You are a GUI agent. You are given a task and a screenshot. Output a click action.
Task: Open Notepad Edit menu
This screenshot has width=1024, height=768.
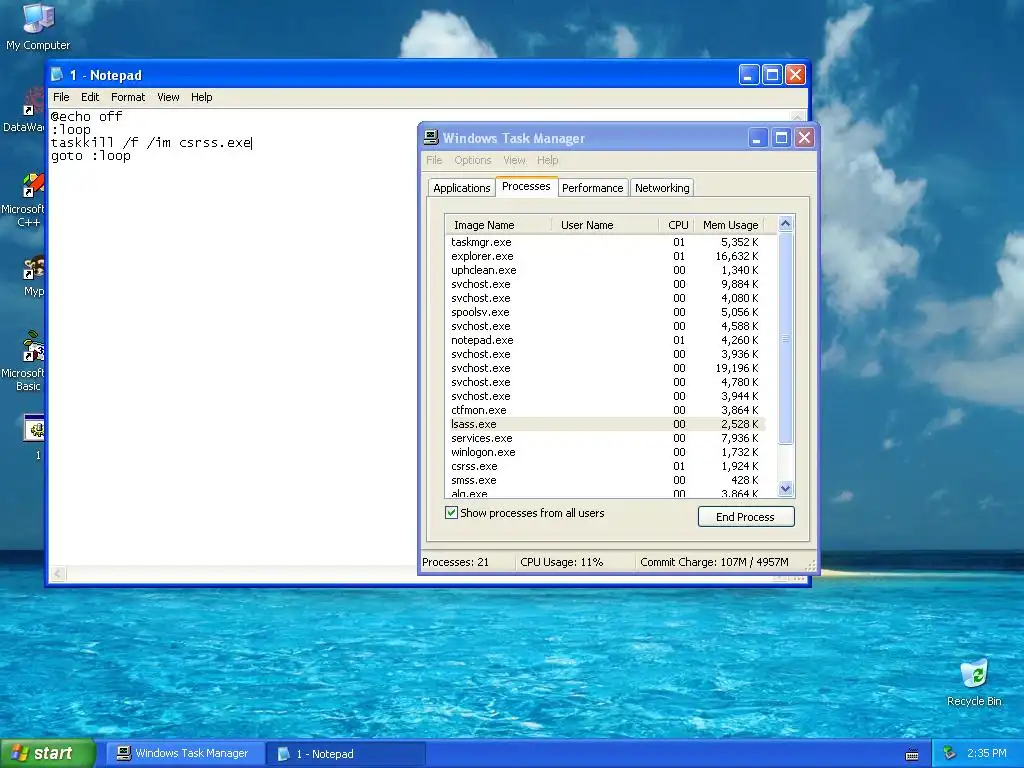[x=90, y=97]
